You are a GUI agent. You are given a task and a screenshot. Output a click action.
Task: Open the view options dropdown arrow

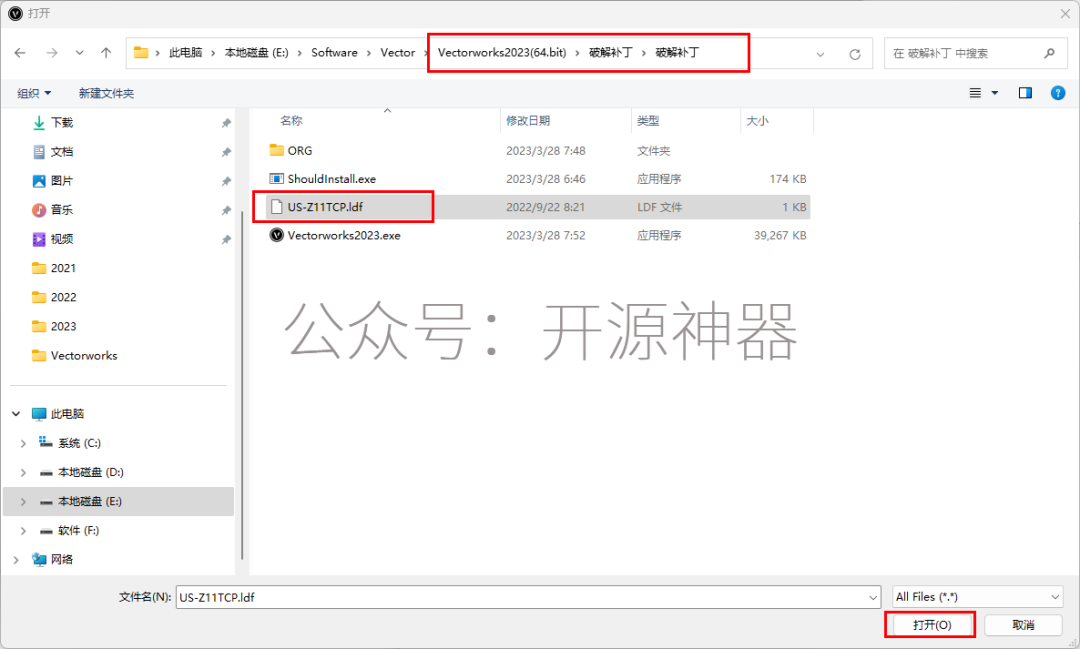tap(995, 93)
